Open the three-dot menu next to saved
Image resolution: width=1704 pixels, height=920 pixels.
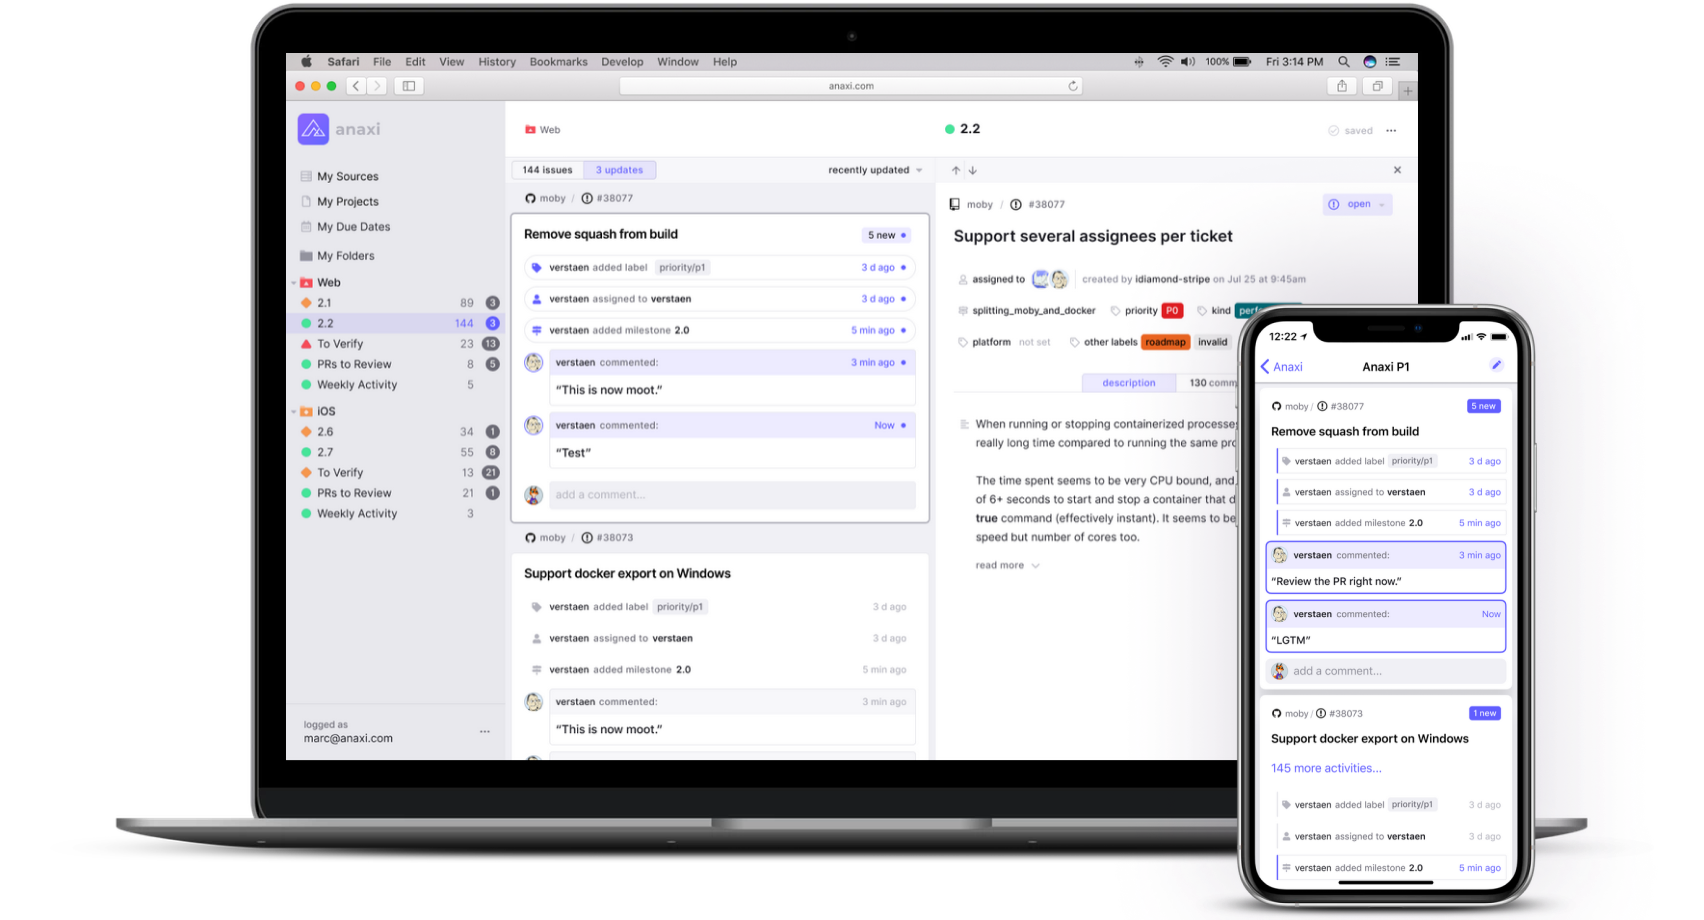(1391, 131)
